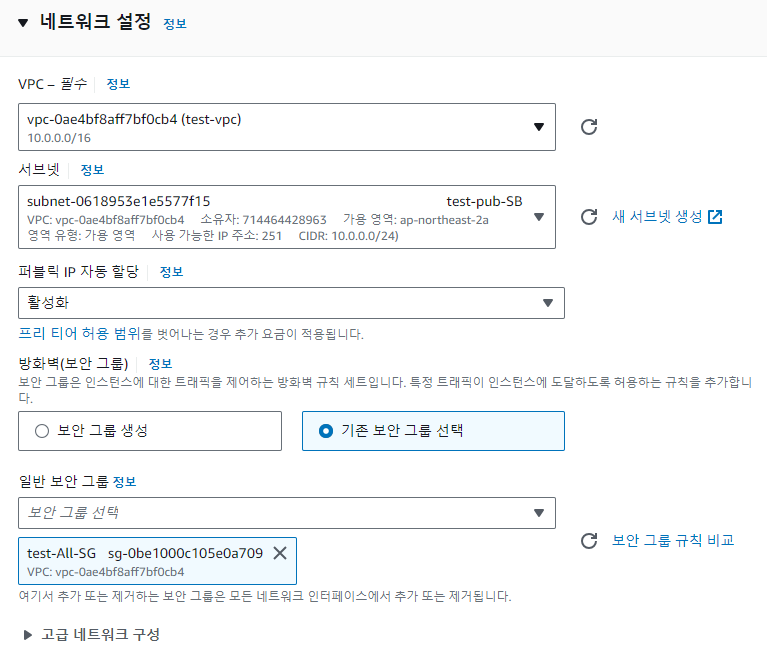Screen dimensions: 767x655
Task: Click the 가용 영역: ap-northeast-2a text
Action: tap(416, 220)
